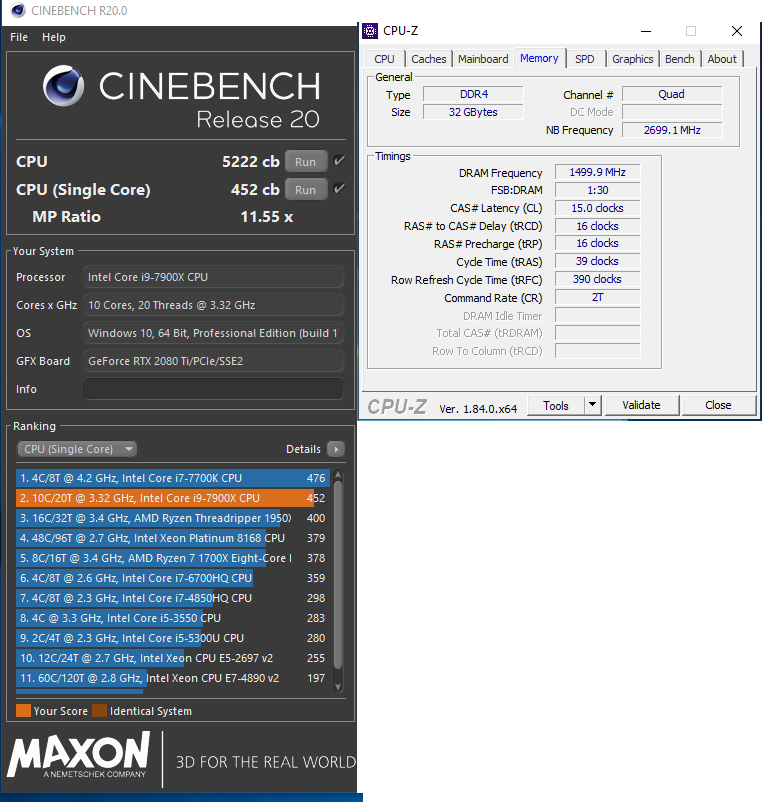Image resolution: width=770 pixels, height=802 pixels.
Task: Switch to the CPU tab in CPU-Z
Action: coord(384,59)
